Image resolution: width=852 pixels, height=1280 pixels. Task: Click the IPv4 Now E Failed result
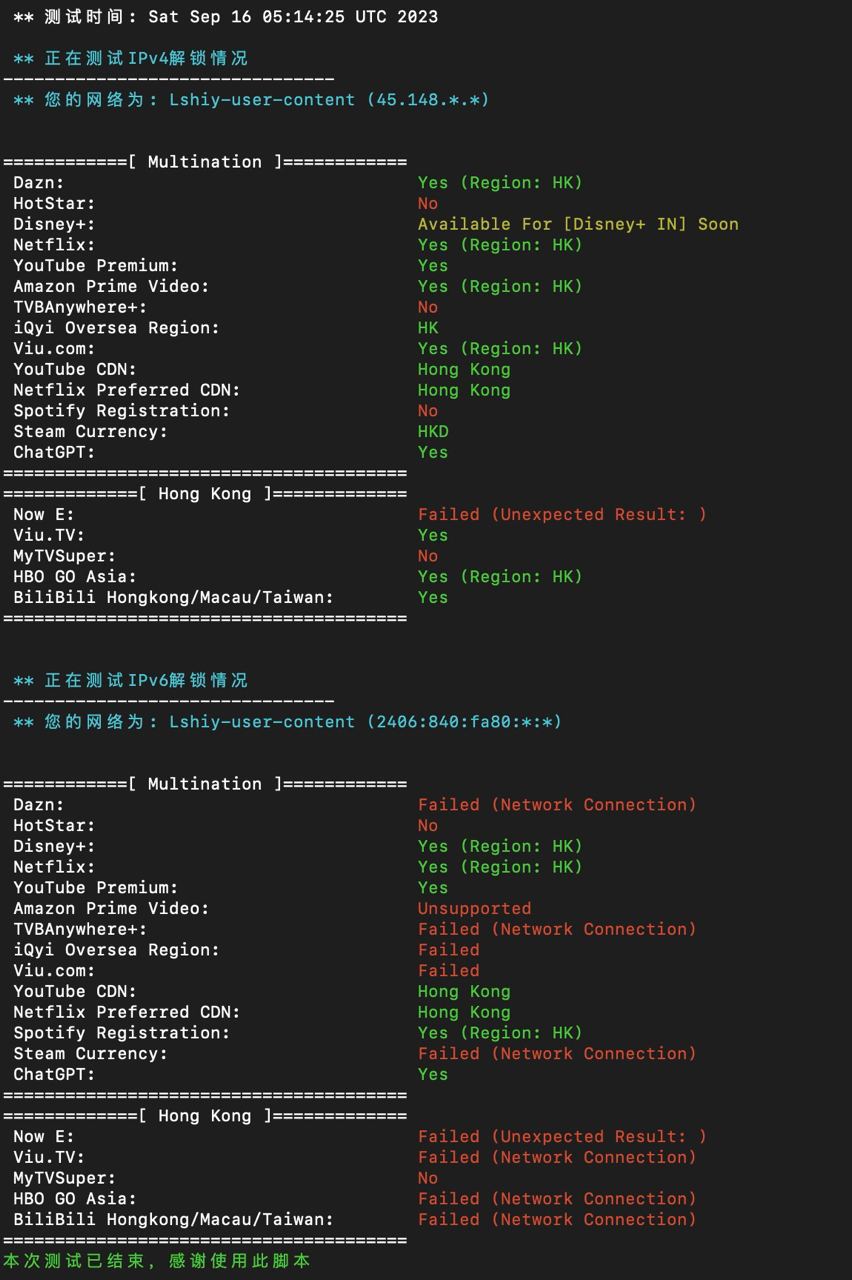(562, 515)
